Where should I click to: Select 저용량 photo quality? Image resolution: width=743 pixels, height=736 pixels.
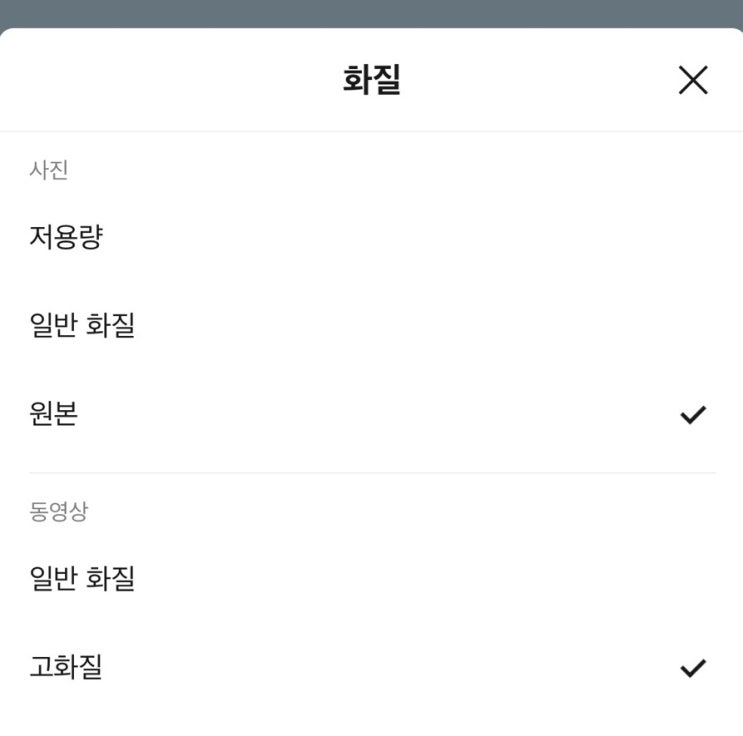pos(66,238)
